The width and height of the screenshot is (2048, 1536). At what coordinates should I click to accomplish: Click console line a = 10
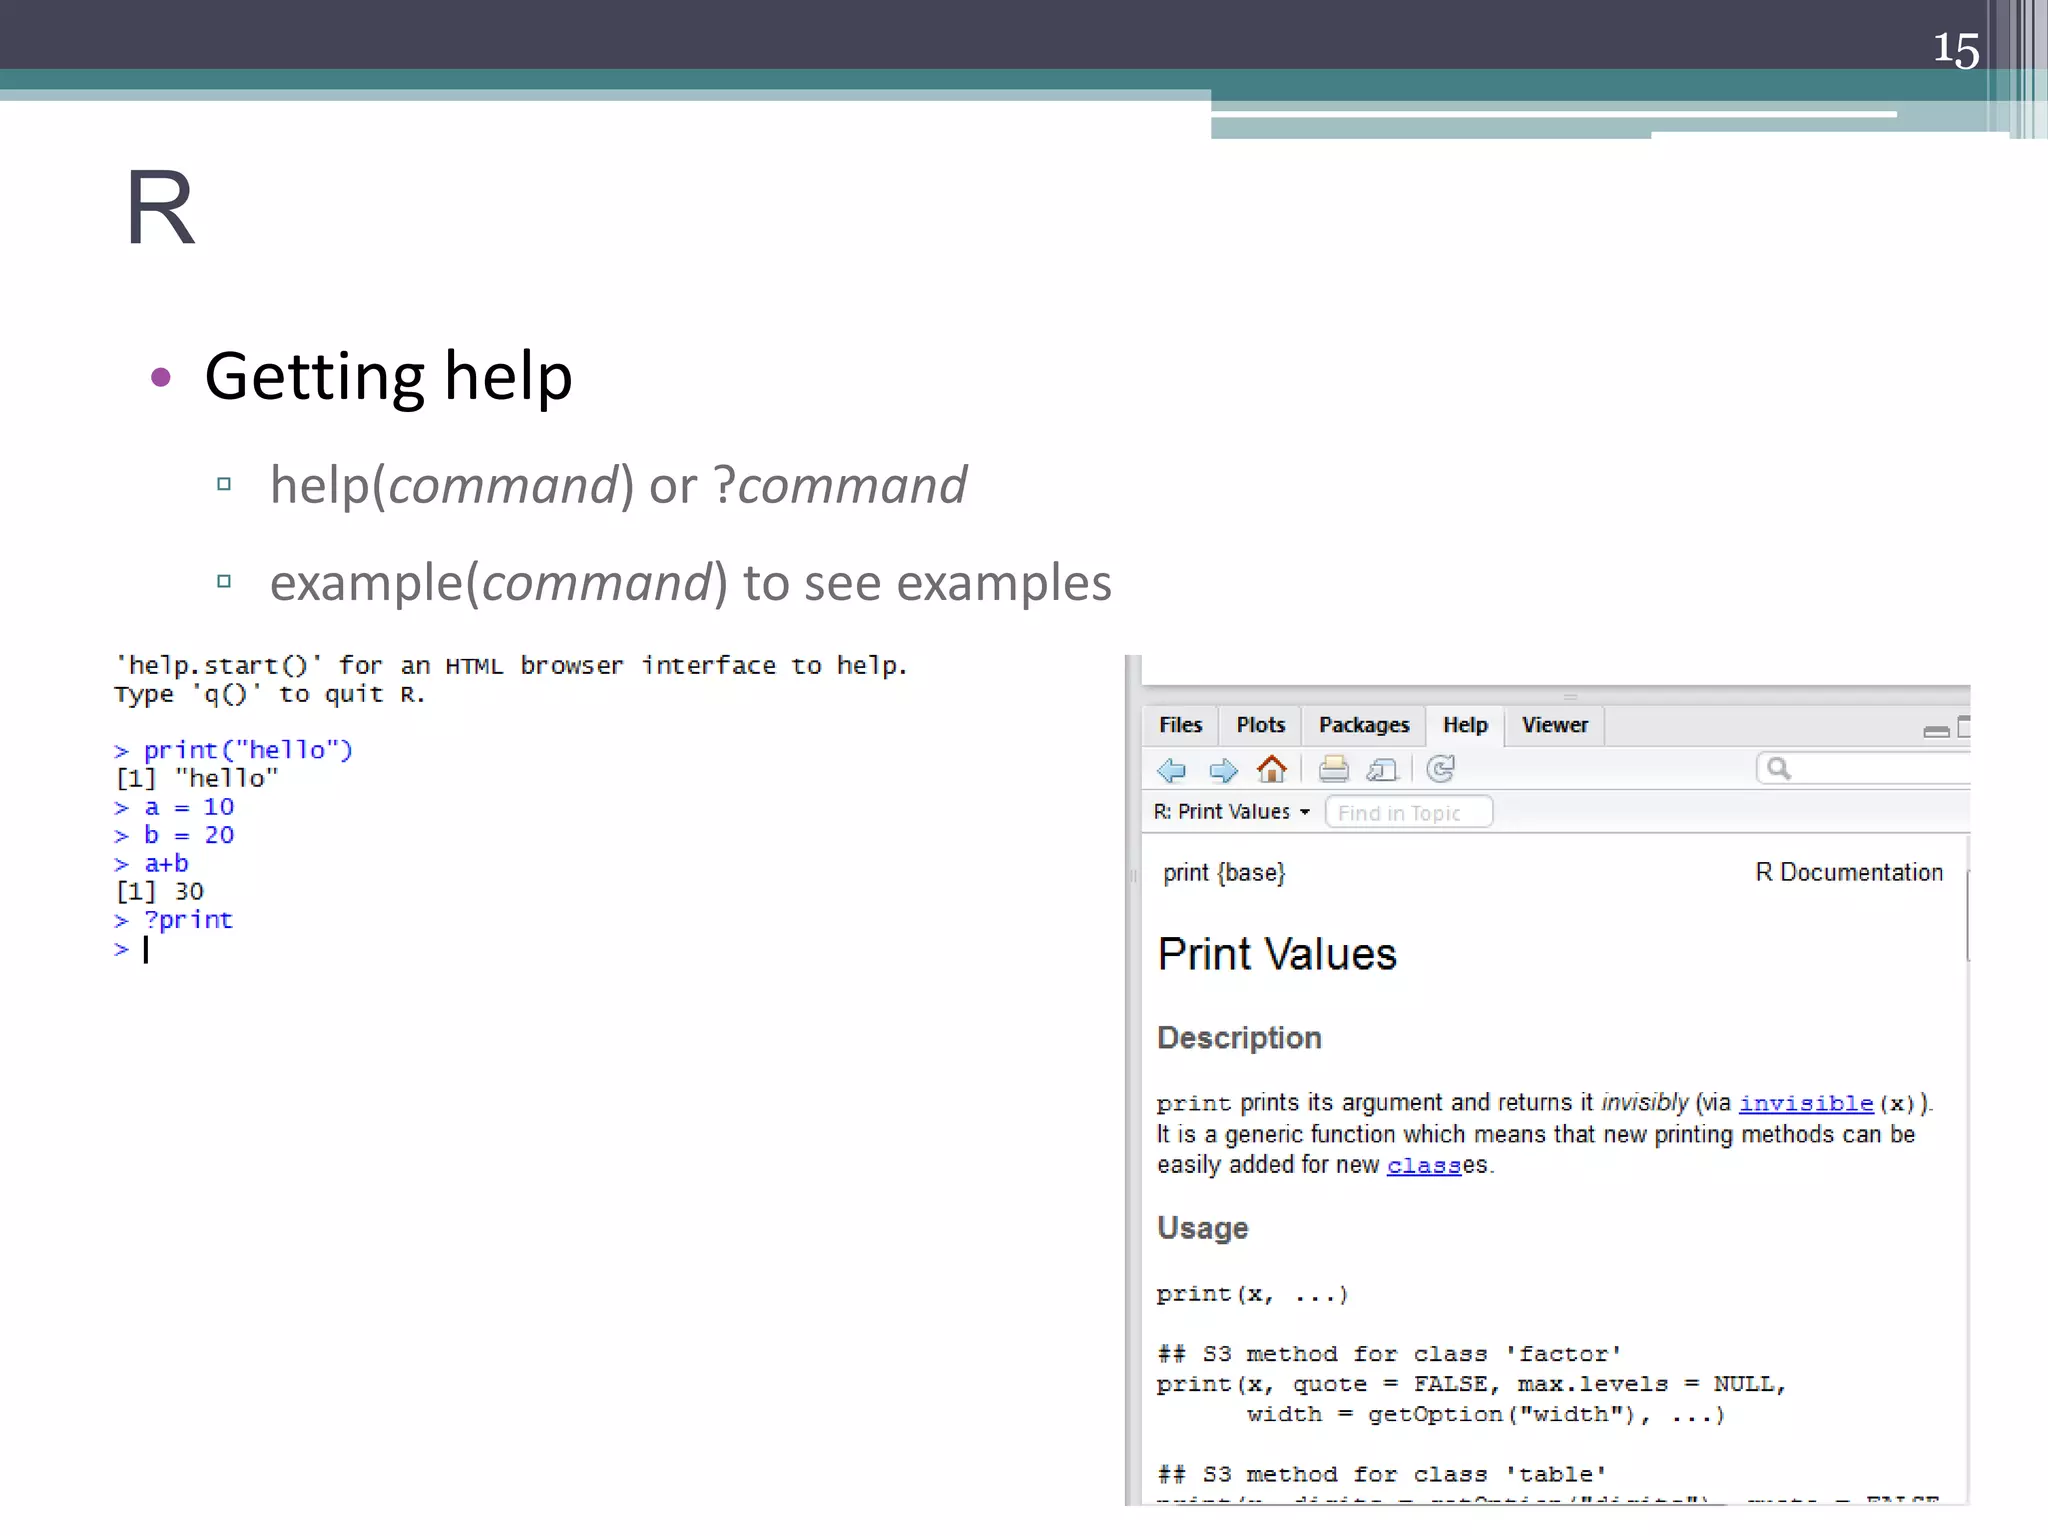(174, 807)
